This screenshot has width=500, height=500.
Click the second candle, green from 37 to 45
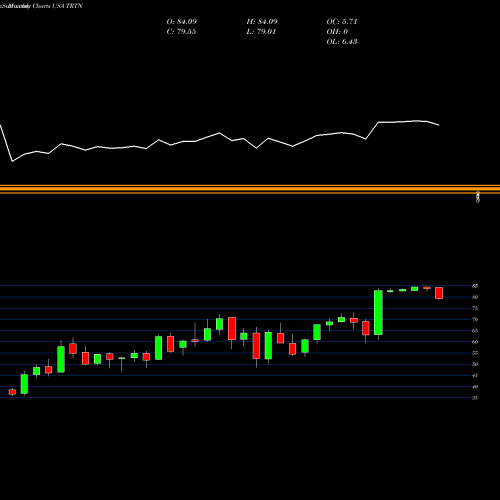pyautogui.click(x=24, y=384)
